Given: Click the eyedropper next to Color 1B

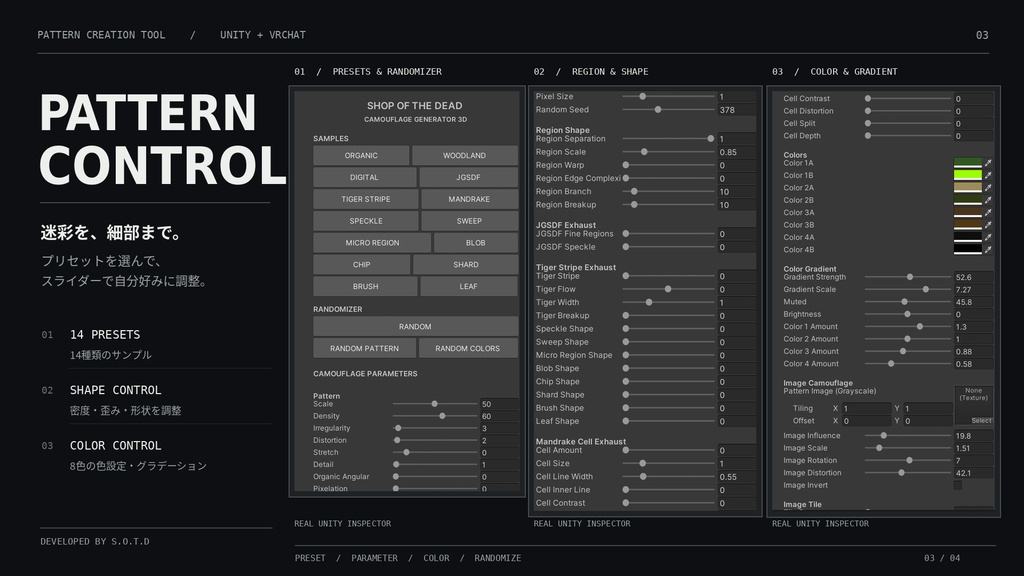Looking at the screenshot, I should point(988,175).
